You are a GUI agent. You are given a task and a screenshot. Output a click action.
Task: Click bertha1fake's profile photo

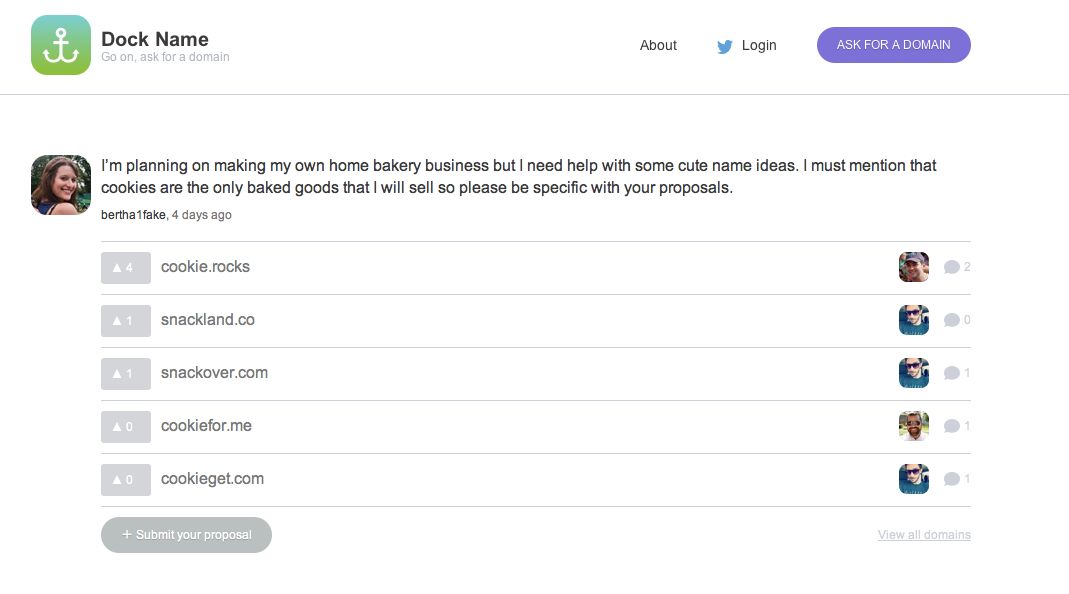tap(61, 185)
